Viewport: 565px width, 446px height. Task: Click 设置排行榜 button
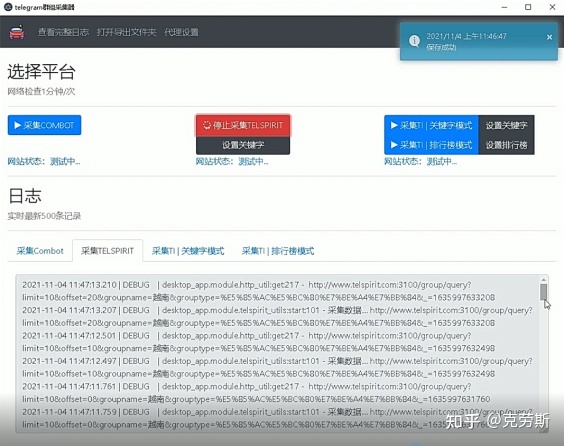[x=506, y=145]
